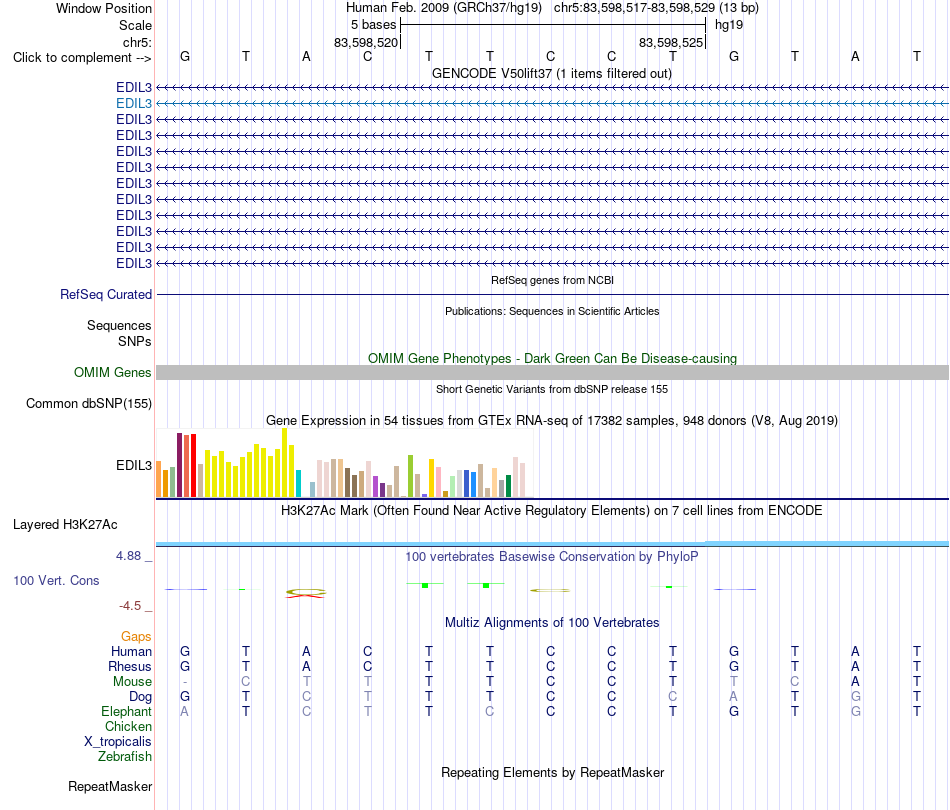Open 'Short Genetic Variants from dbSNP release 155'
This screenshot has height=810, width=950.
[x=552, y=389]
